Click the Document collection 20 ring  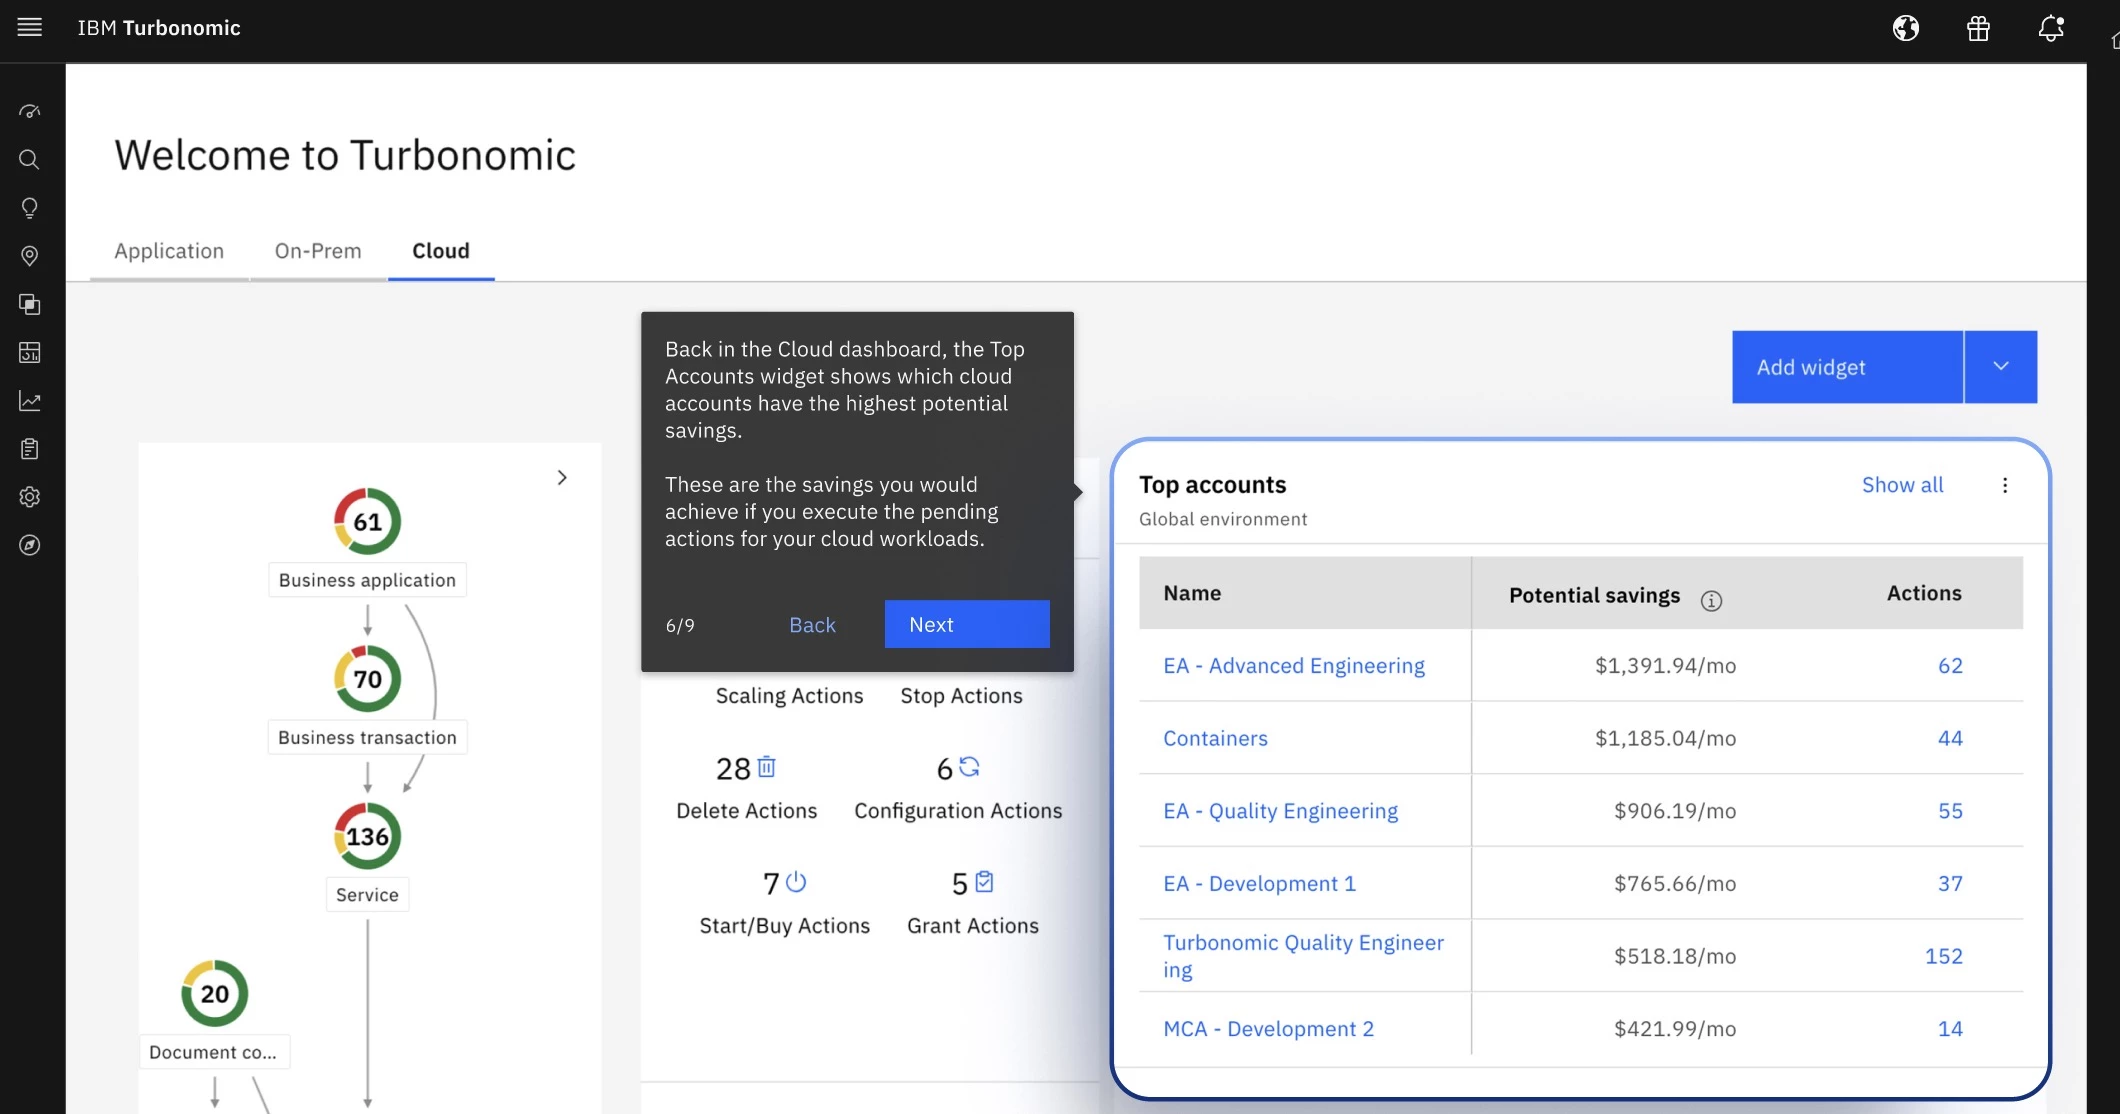(214, 993)
